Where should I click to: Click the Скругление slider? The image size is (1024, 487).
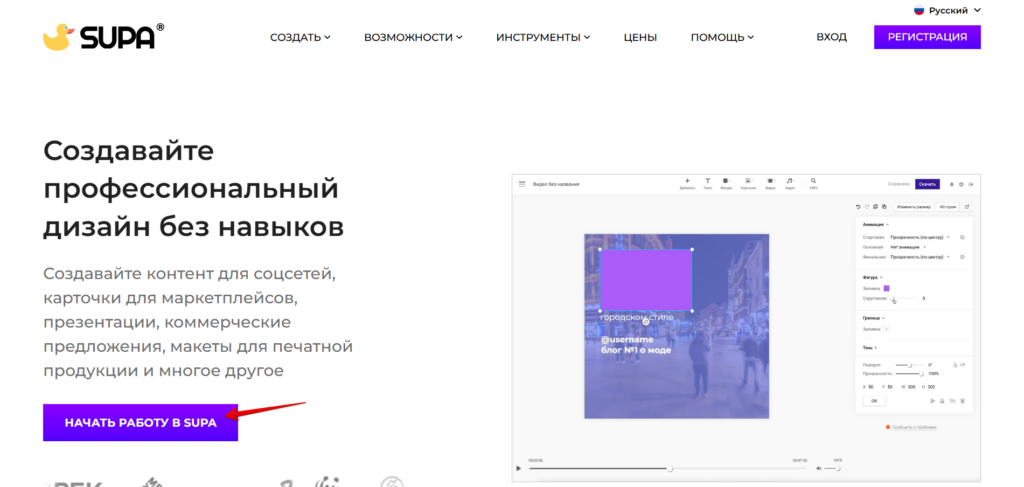(x=904, y=298)
